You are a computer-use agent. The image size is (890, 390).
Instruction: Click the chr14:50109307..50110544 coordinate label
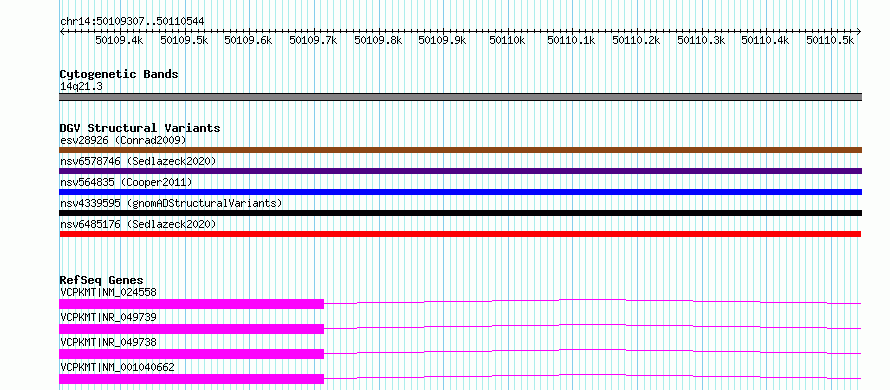point(132,21)
